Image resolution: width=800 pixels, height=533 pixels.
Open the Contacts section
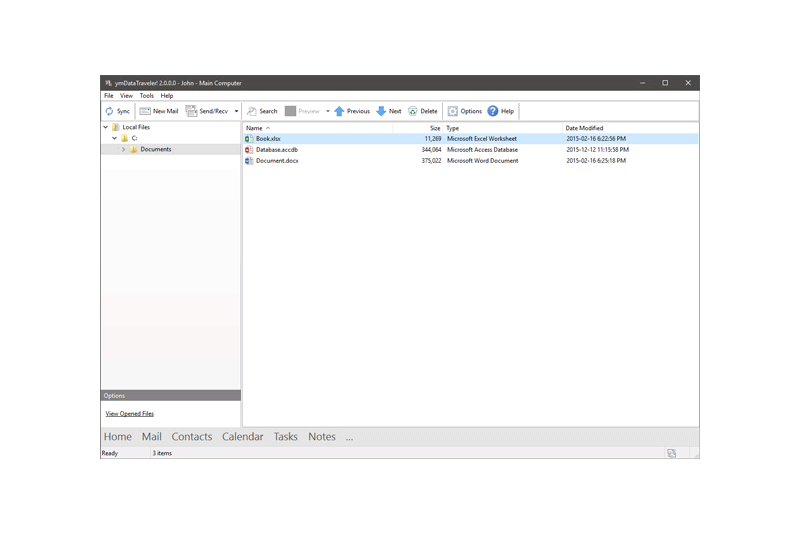point(191,437)
